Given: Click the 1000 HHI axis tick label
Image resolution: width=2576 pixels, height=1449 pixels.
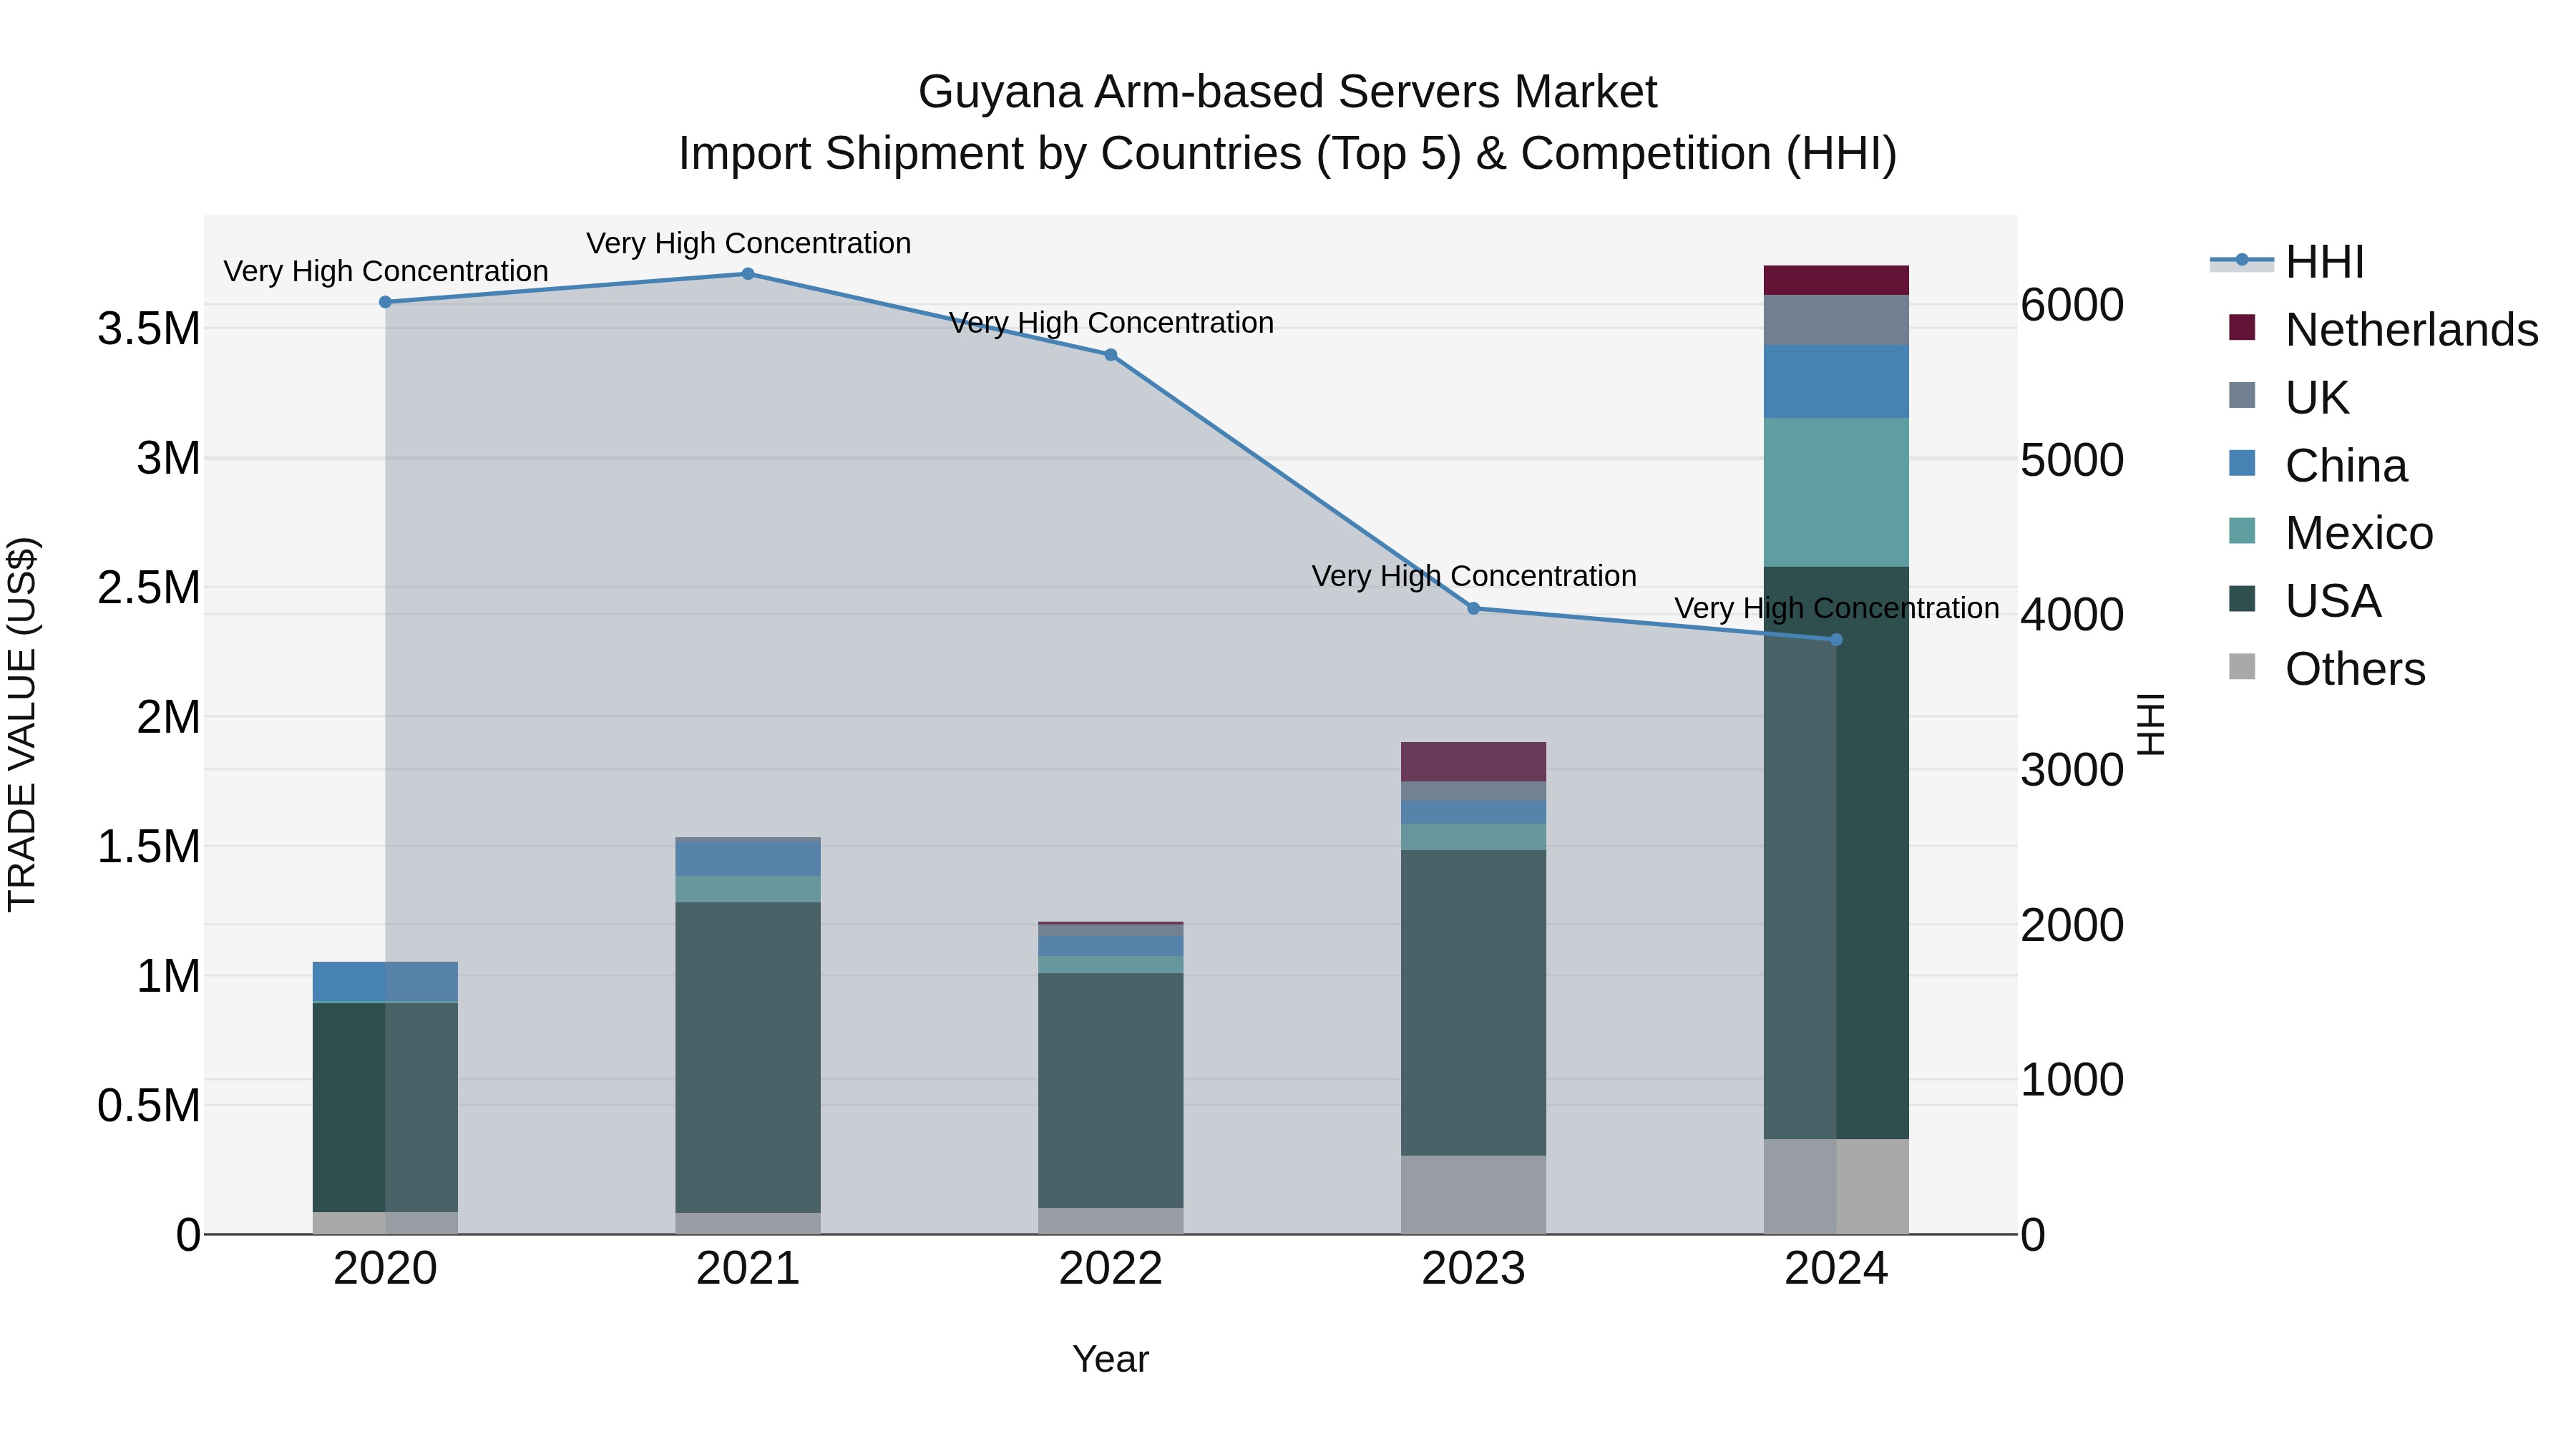Looking at the screenshot, I should click(x=2072, y=1079).
